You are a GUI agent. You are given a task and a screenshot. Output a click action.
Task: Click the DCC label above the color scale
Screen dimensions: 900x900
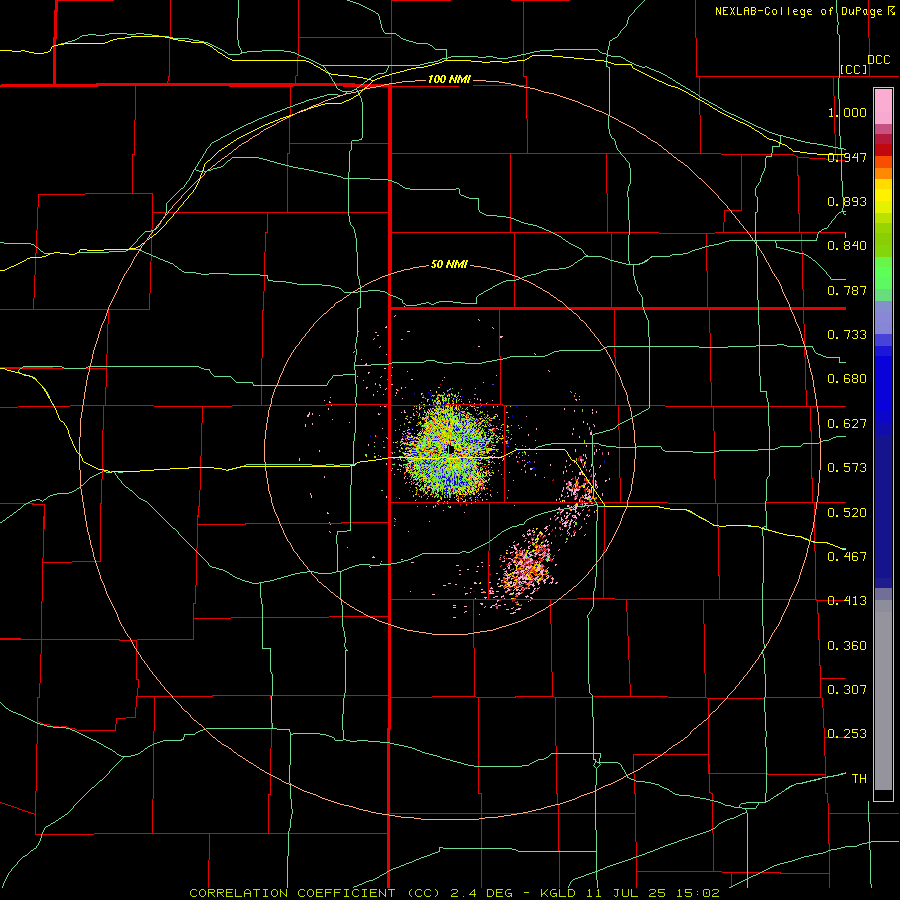tap(878, 60)
